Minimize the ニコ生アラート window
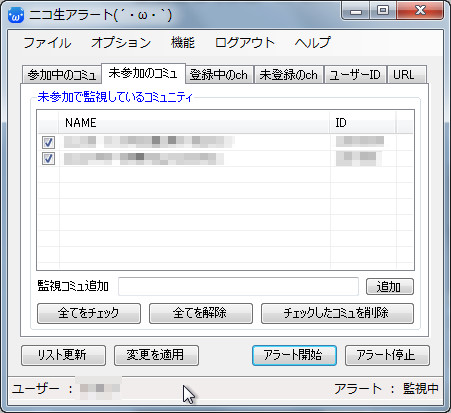Screen dimensions: 451x413 [x=356, y=11]
